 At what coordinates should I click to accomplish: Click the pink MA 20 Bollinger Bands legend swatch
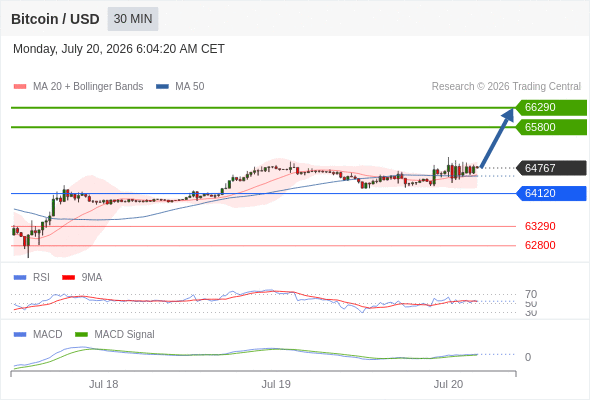(x=20, y=87)
